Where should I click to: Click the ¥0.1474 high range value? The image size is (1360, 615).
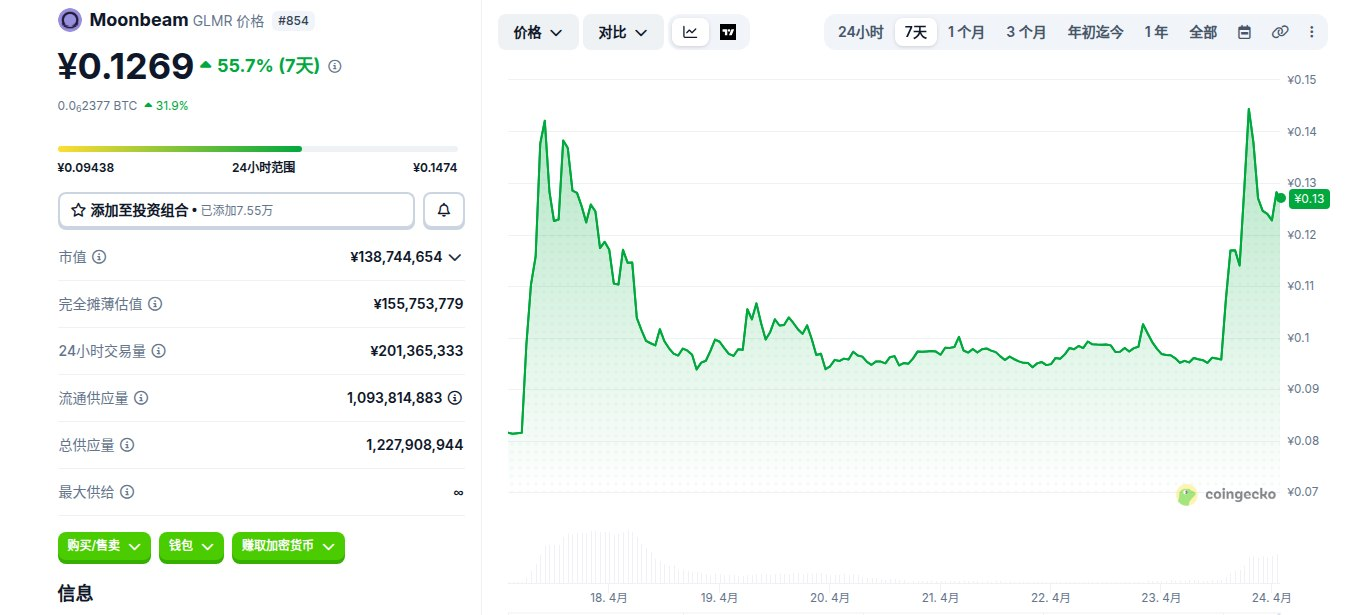pyautogui.click(x=435, y=168)
